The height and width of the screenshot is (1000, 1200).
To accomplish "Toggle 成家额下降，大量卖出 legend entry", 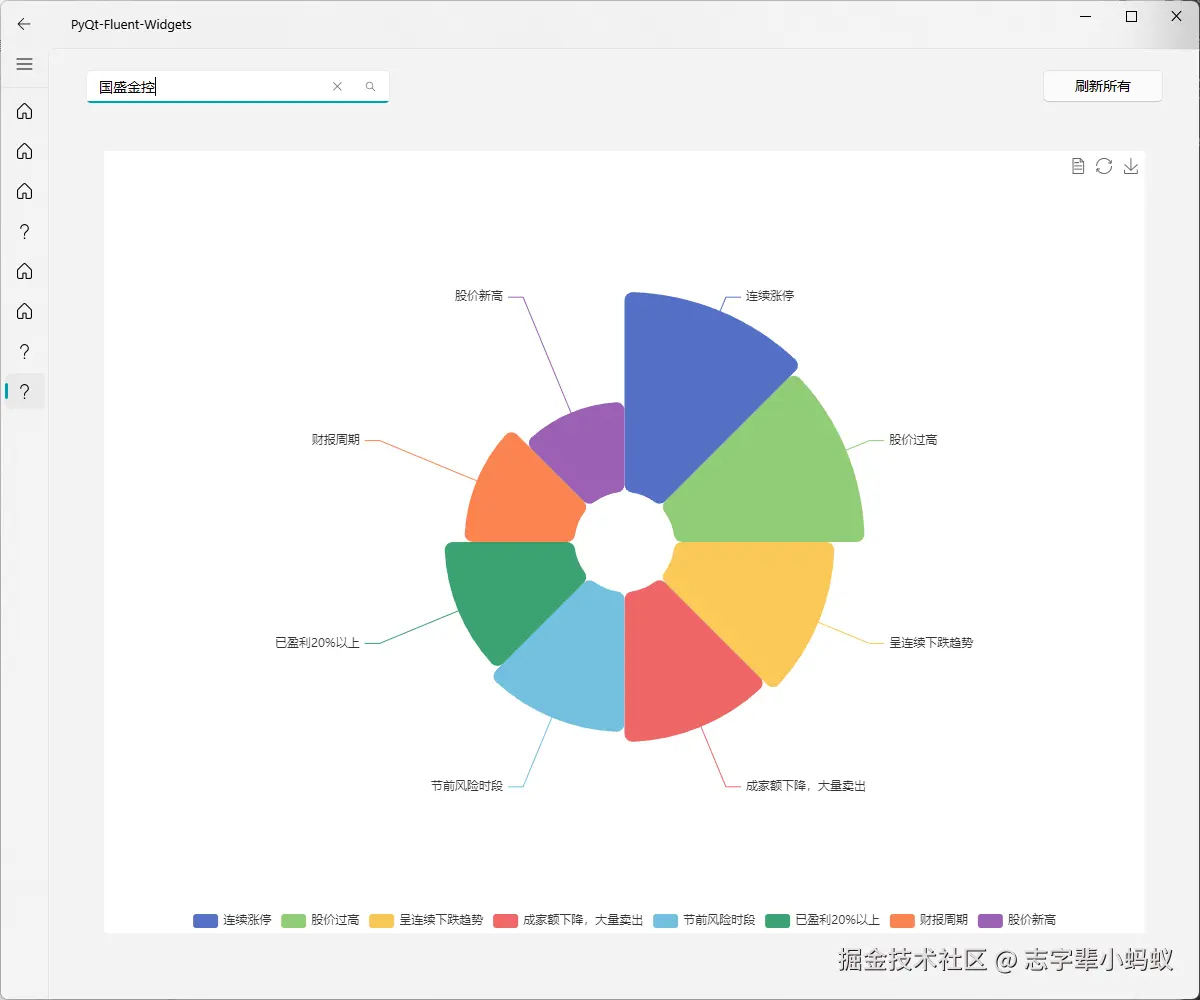I will pyautogui.click(x=568, y=920).
